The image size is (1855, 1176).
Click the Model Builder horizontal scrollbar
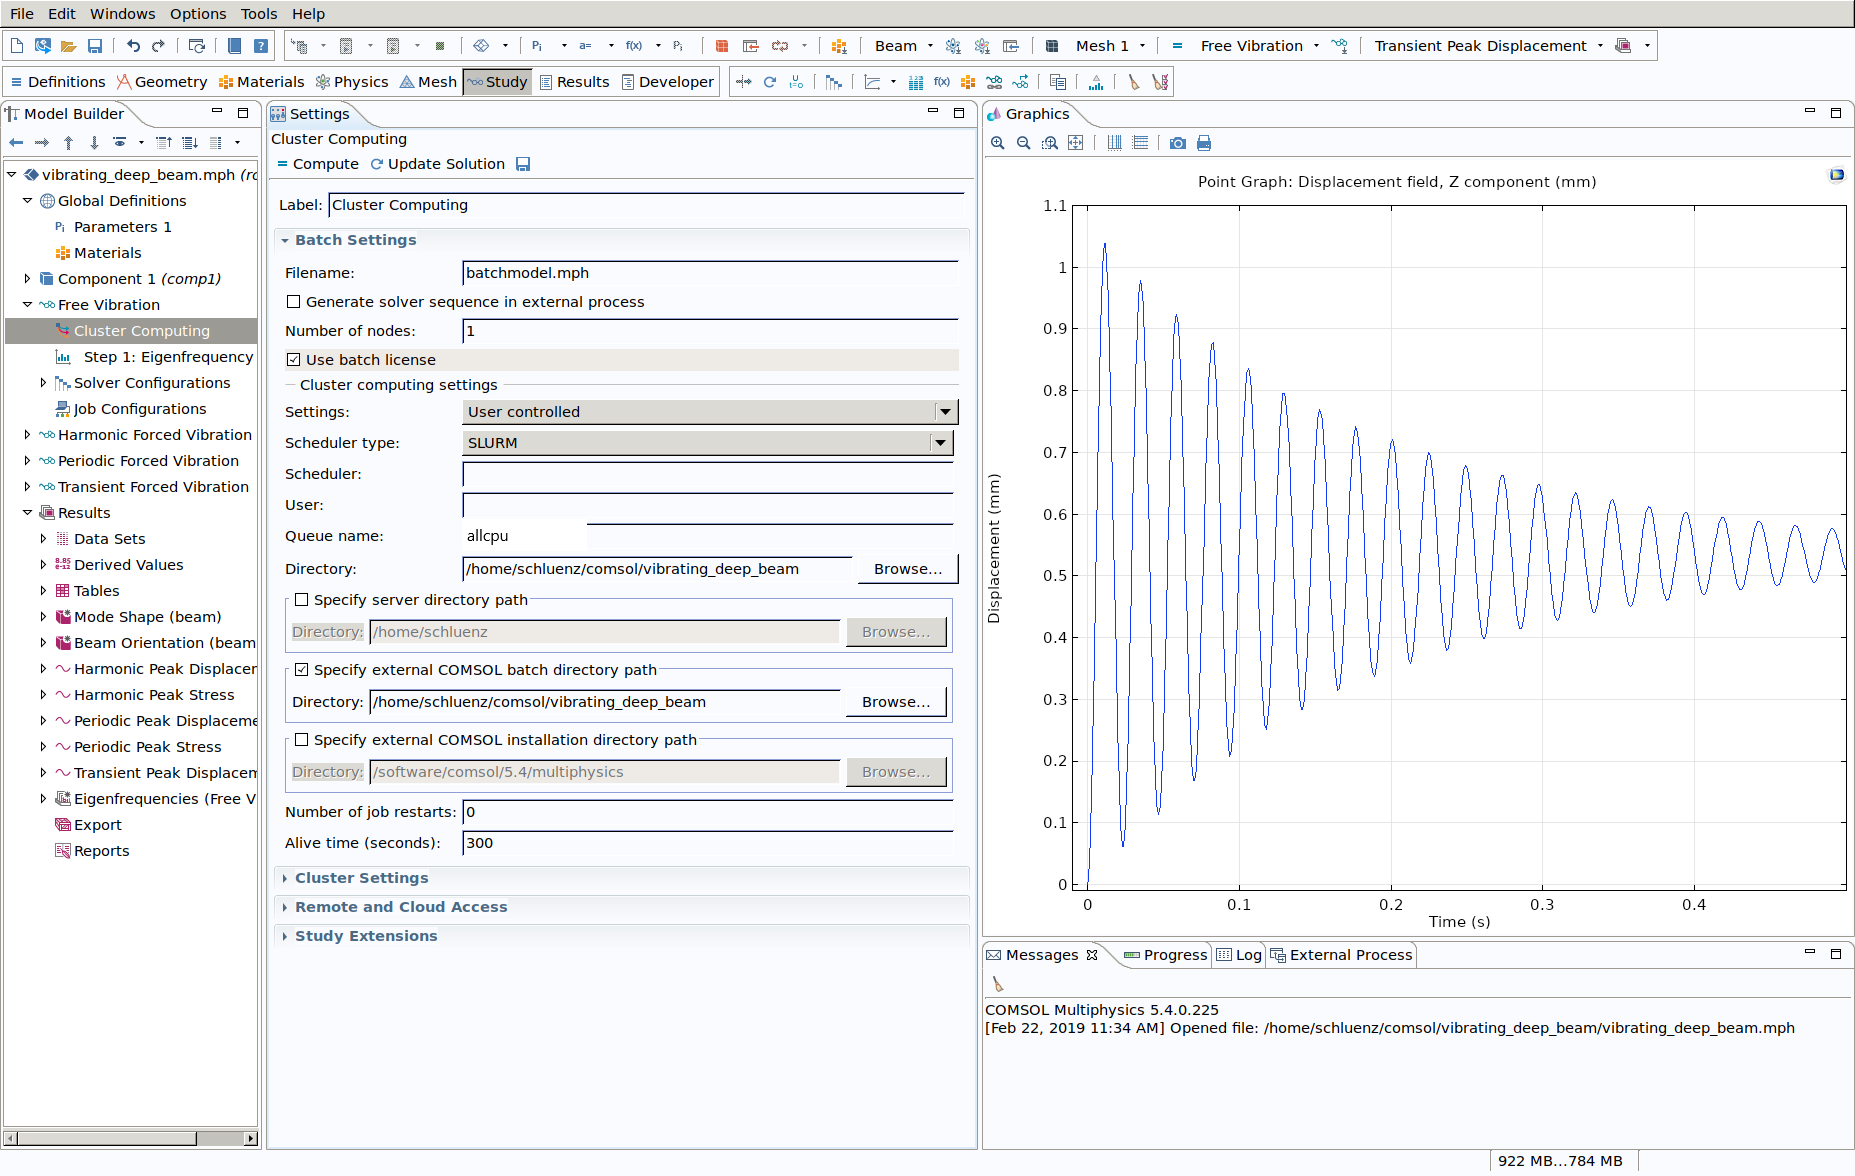pyautogui.click(x=105, y=1138)
